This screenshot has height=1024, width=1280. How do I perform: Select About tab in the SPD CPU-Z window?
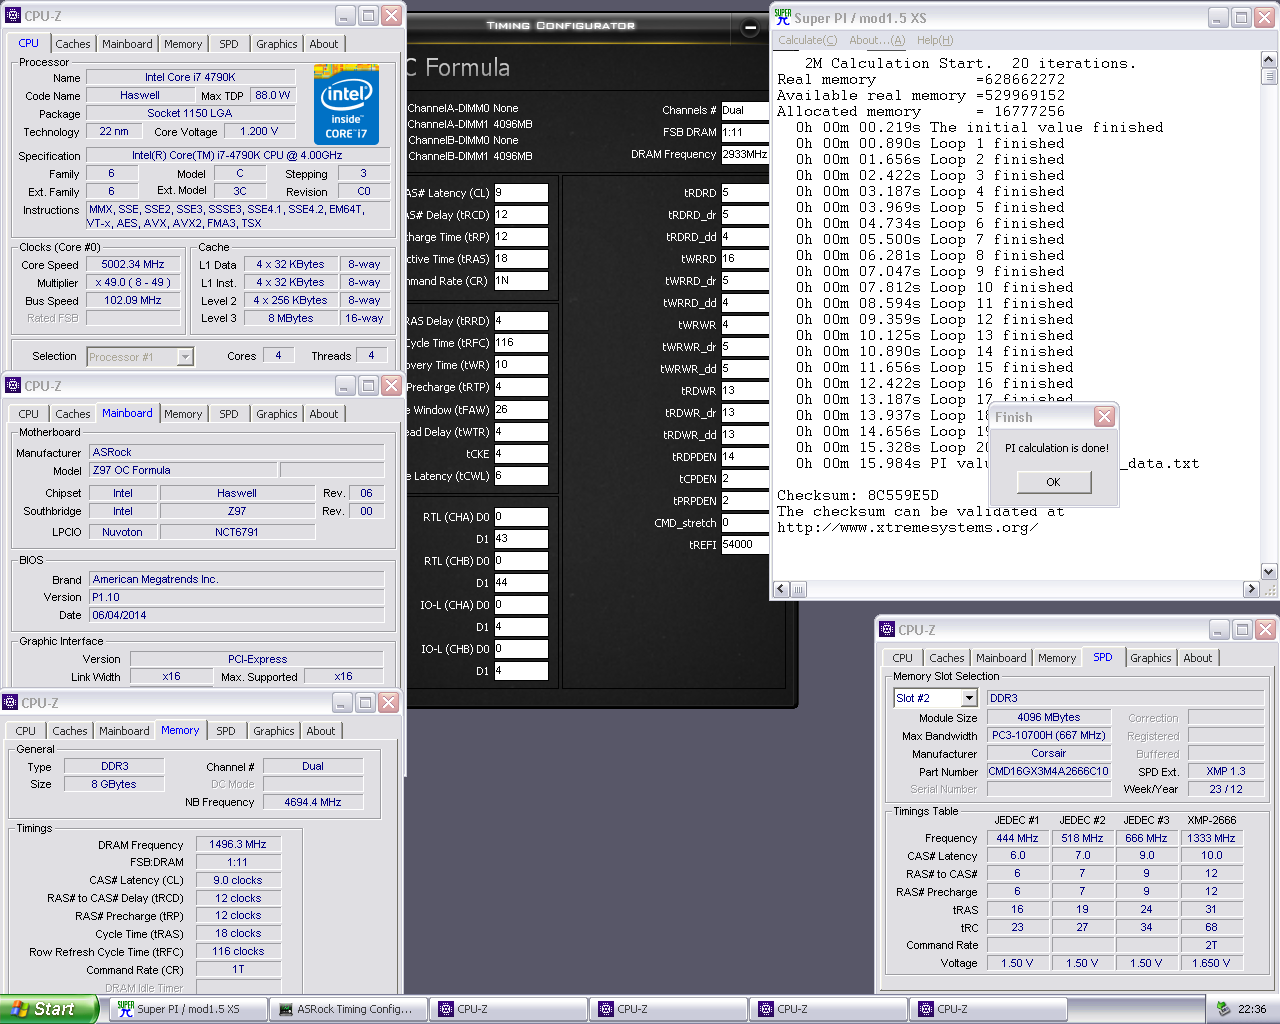click(x=1198, y=658)
